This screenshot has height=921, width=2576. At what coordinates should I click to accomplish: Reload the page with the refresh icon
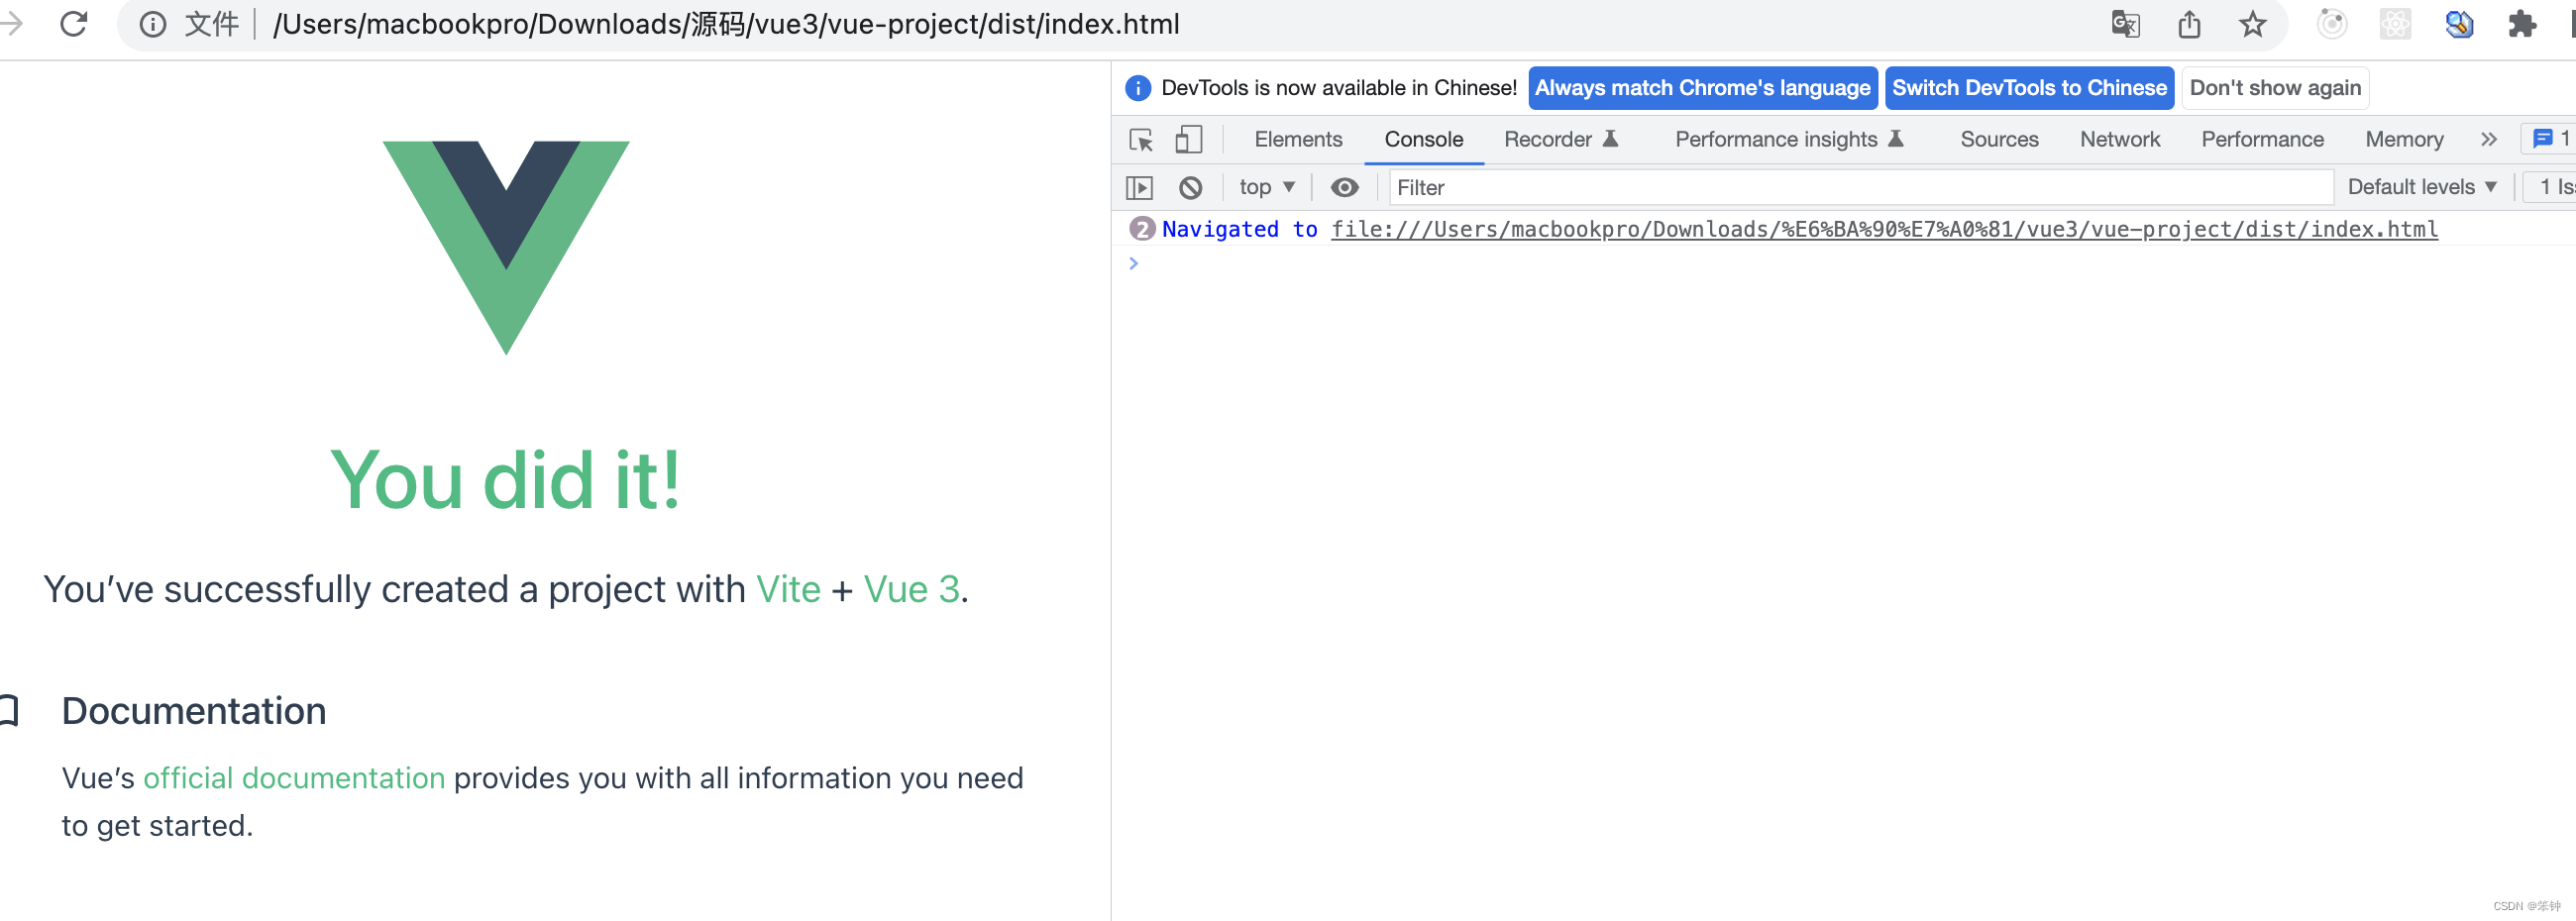tap(74, 23)
